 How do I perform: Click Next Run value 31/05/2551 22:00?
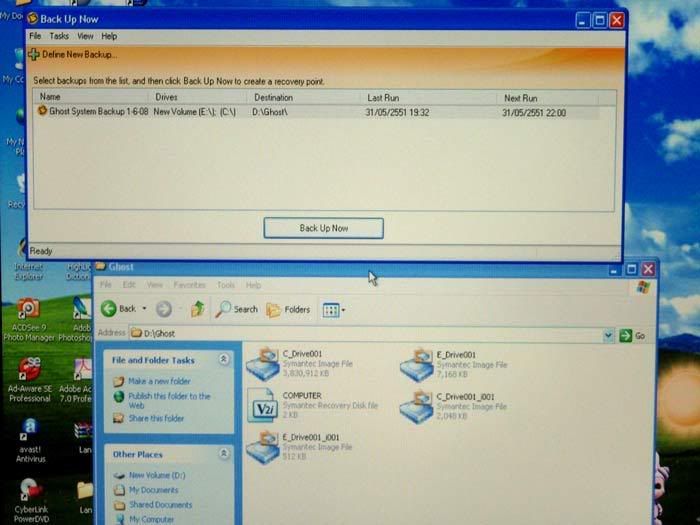pos(534,113)
